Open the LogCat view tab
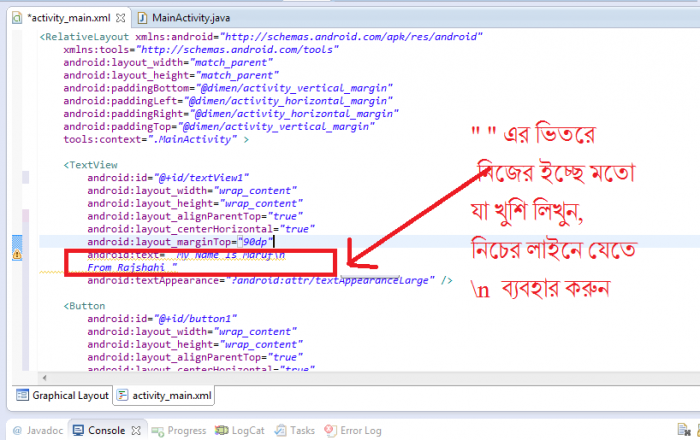 click(x=240, y=431)
